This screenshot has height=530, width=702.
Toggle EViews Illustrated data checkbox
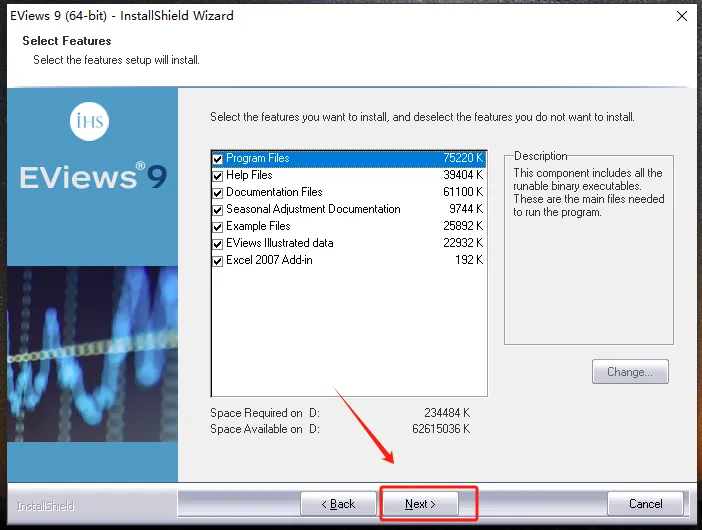click(218, 244)
